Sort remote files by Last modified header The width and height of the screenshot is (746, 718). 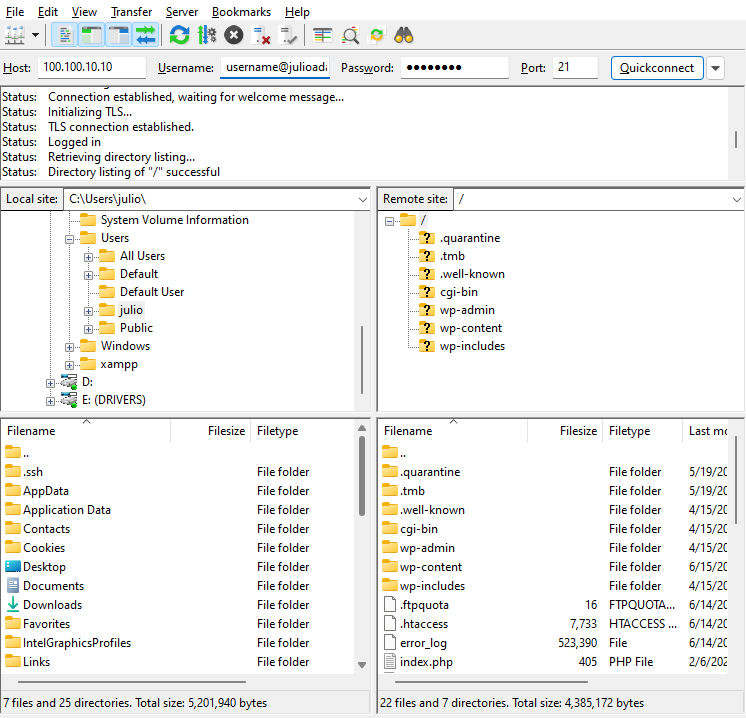(x=707, y=431)
